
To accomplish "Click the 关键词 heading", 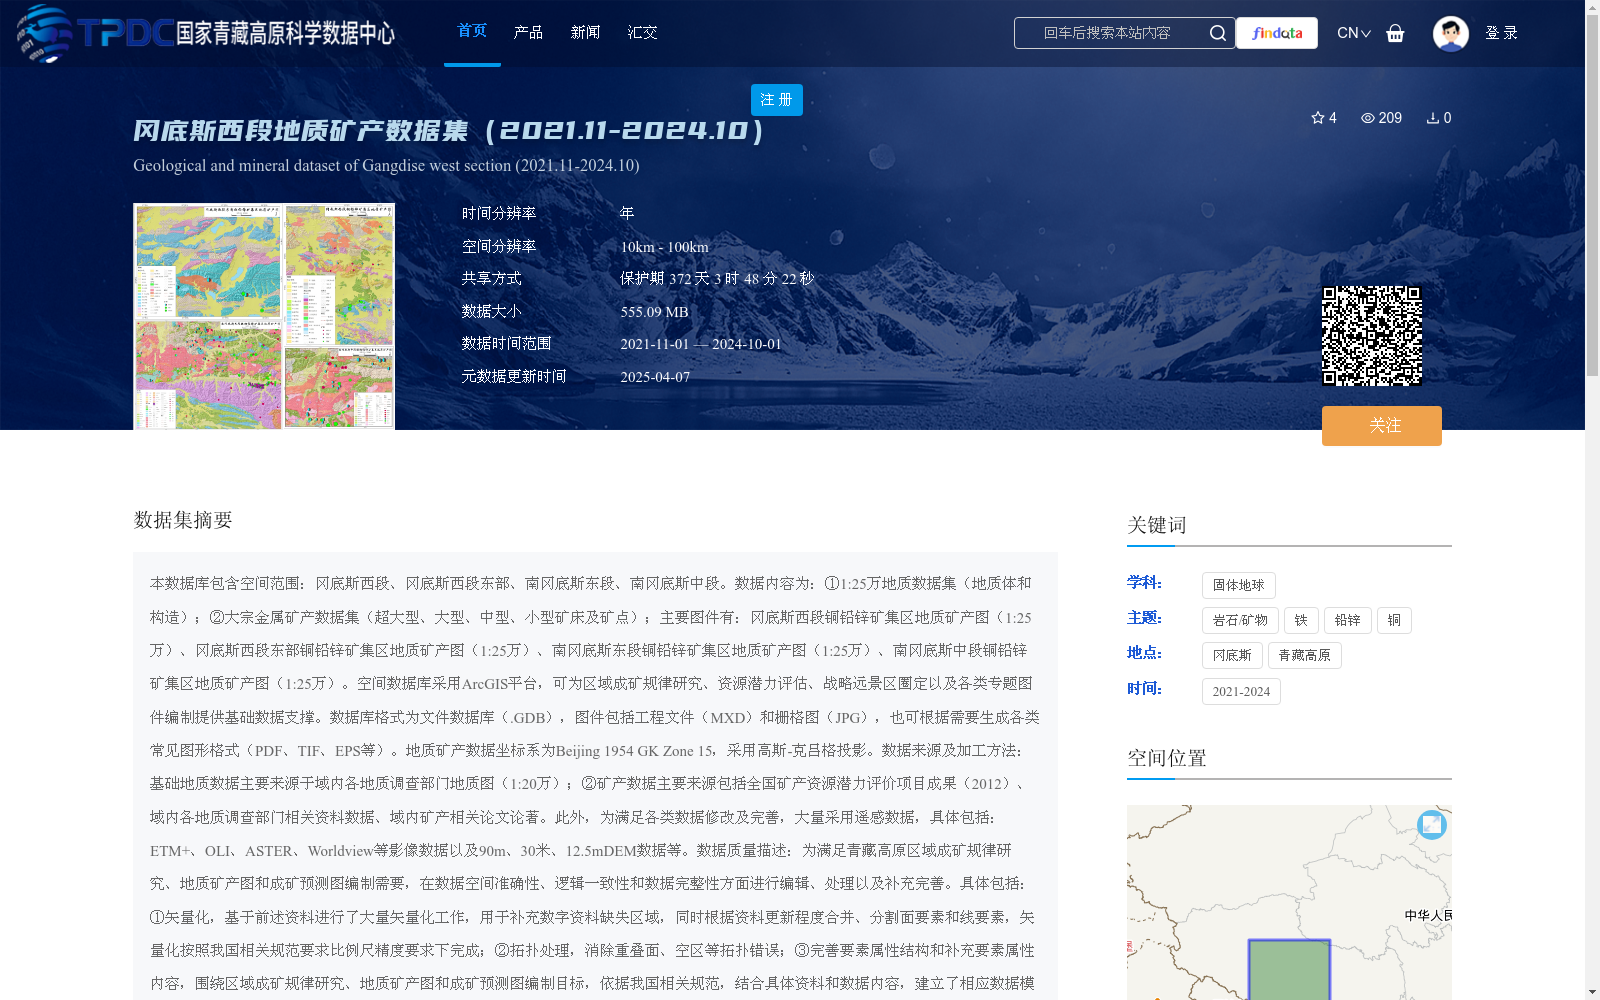I will (x=1157, y=525).
